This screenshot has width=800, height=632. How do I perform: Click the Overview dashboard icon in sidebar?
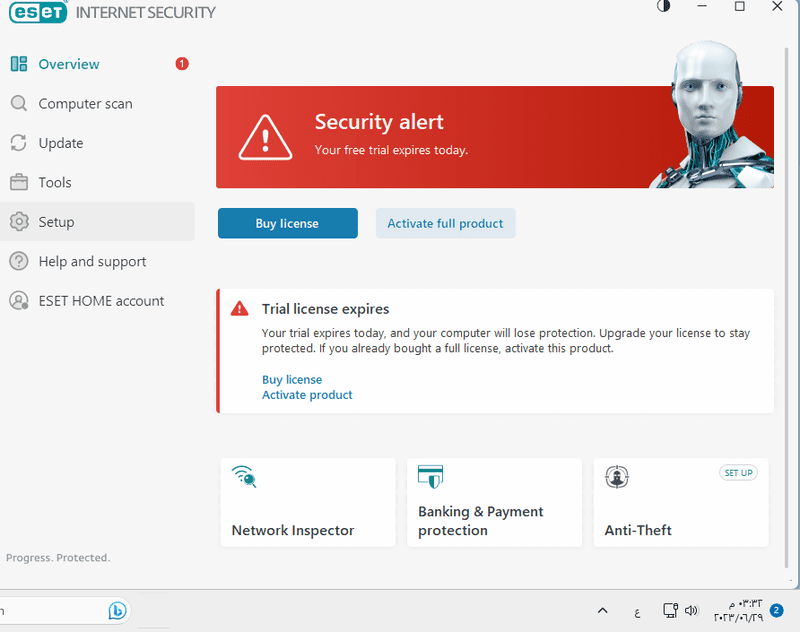19,64
